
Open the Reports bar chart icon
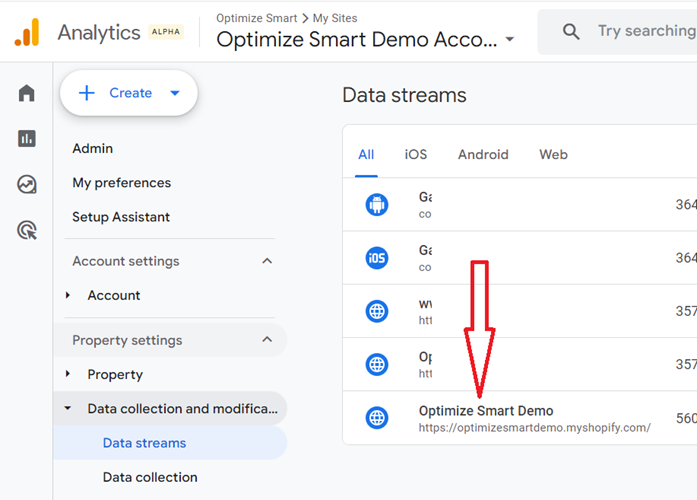click(x=27, y=139)
